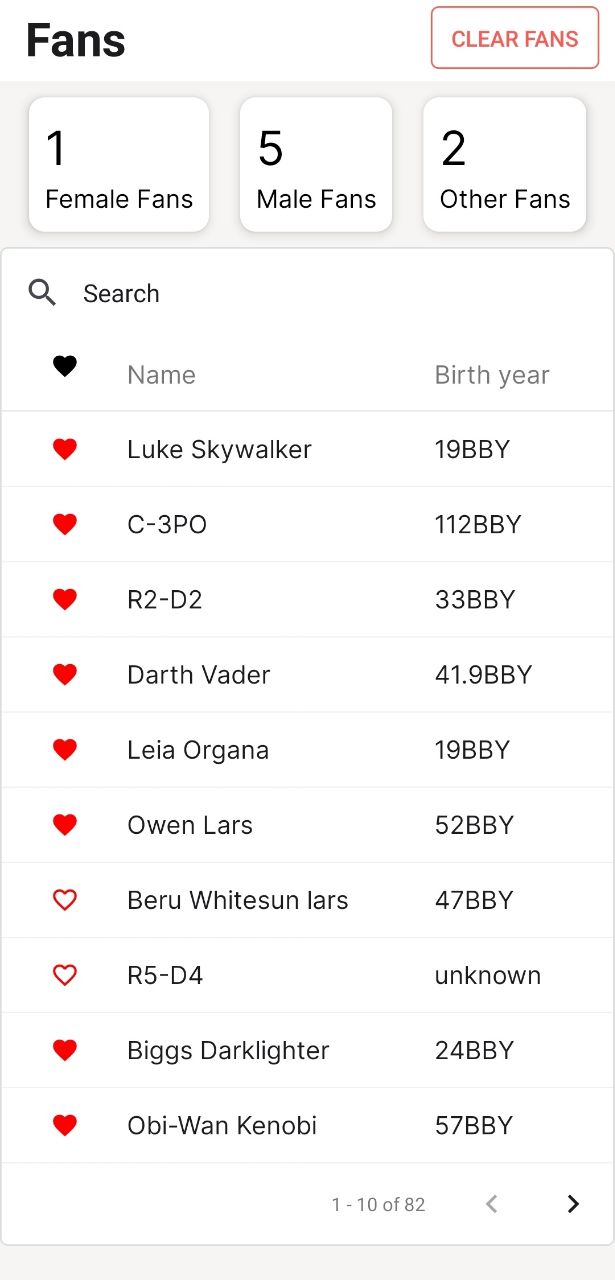The image size is (615, 1280).
Task: Unfavorite Darth Vader
Action: tap(64, 674)
